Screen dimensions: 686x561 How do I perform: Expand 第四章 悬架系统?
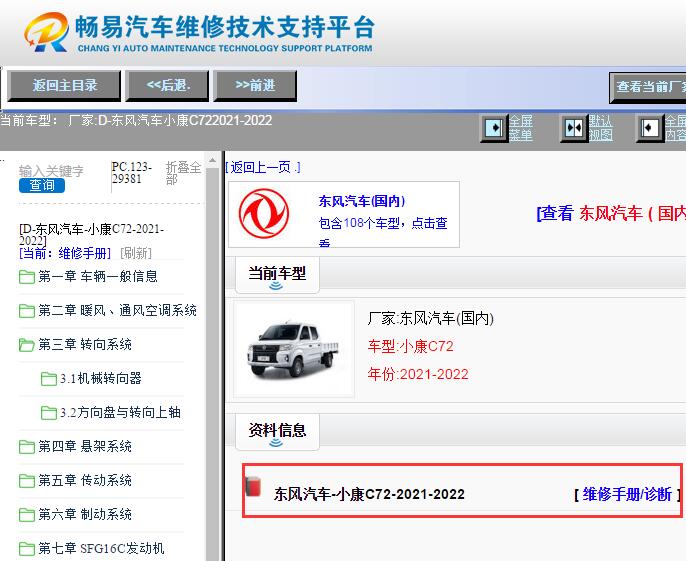(x=85, y=446)
